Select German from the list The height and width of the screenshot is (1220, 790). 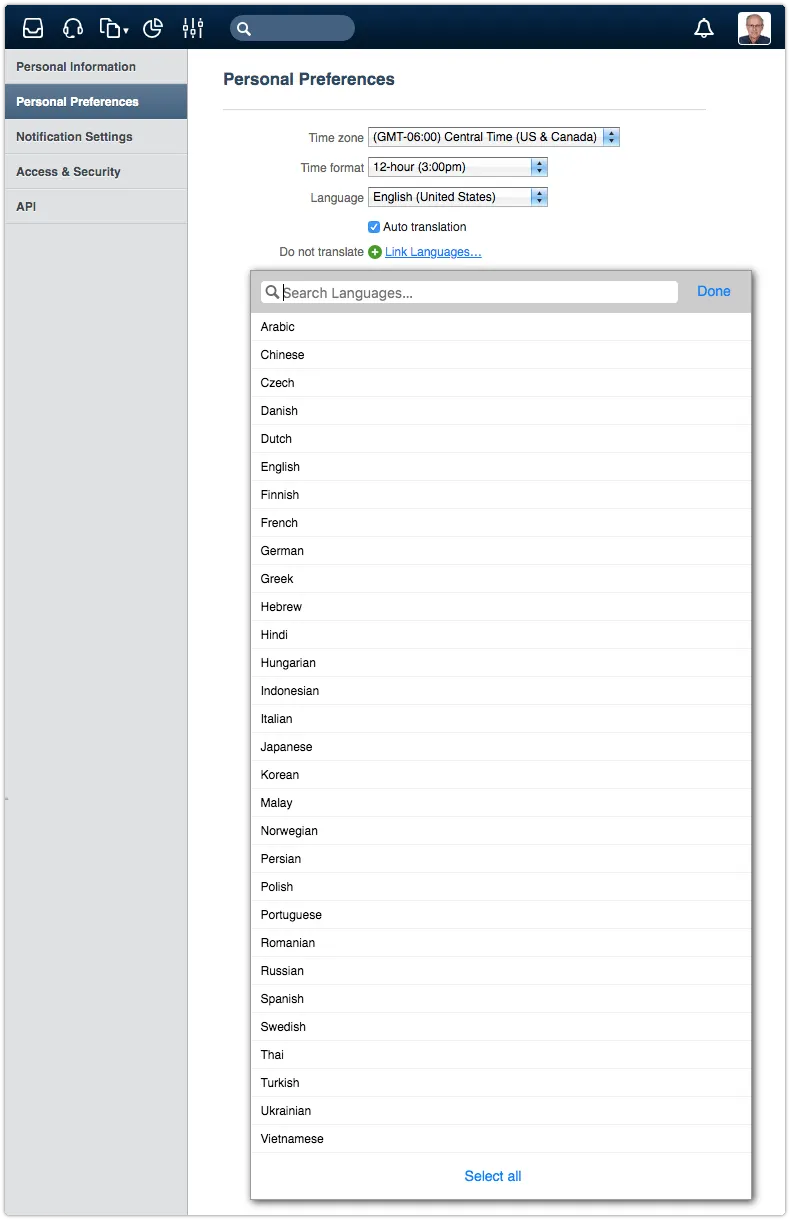tap(501, 551)
